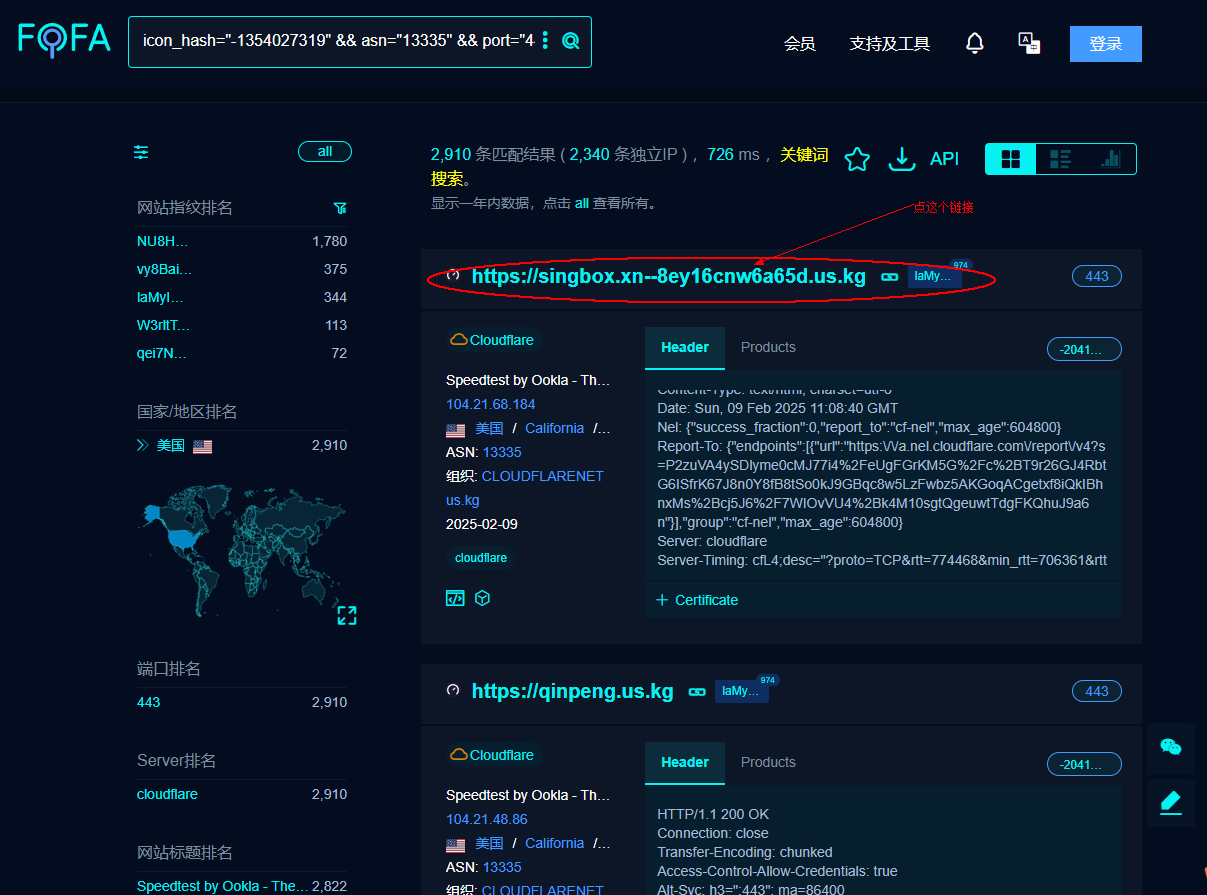Click the 登录 login button
The width and height of the screenshot is (1207, 895).
pyautogui.click(x=1105, y=44)
